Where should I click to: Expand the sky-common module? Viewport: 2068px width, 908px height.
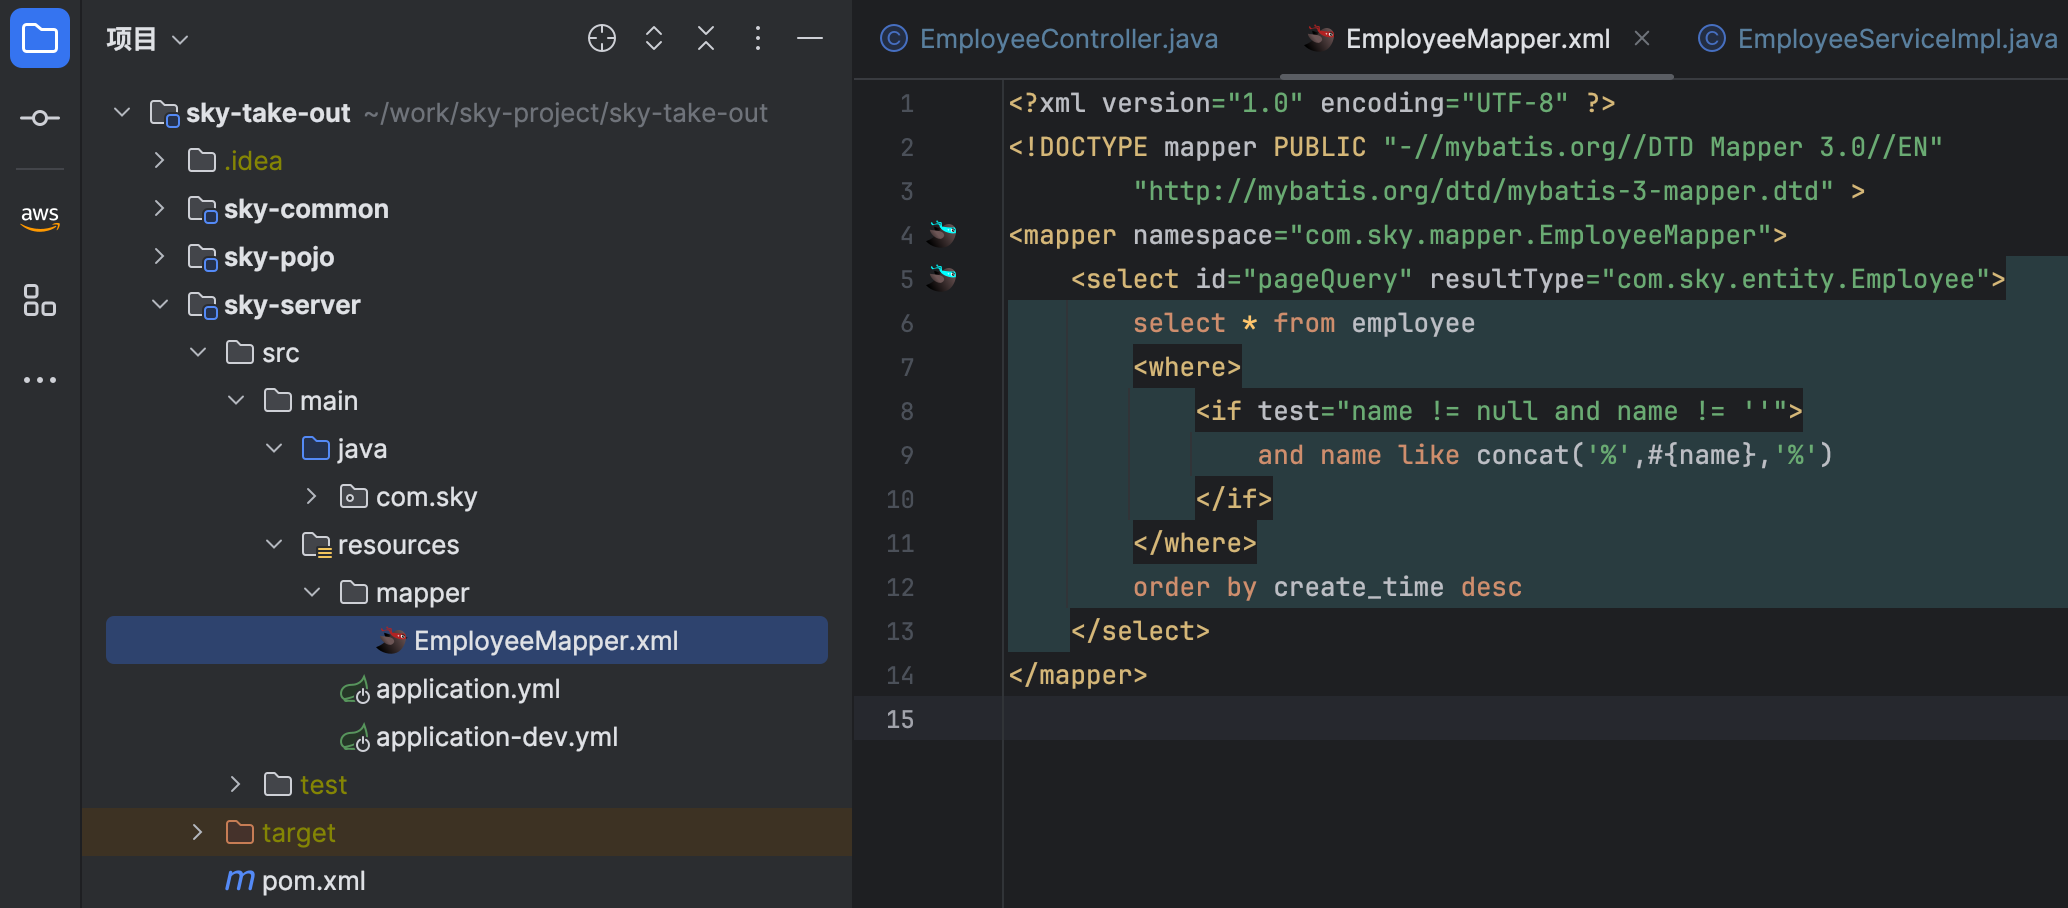160,208
